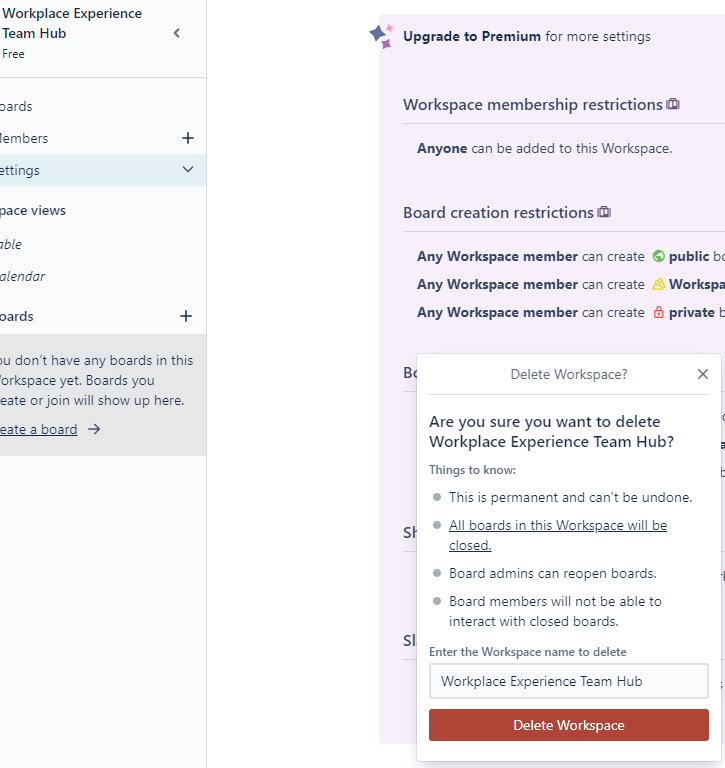This screenshot has width=725, height=768.
Task: Click the briefcase icon beside Workspace membership restrictions
Action: (x=673, y=104)
